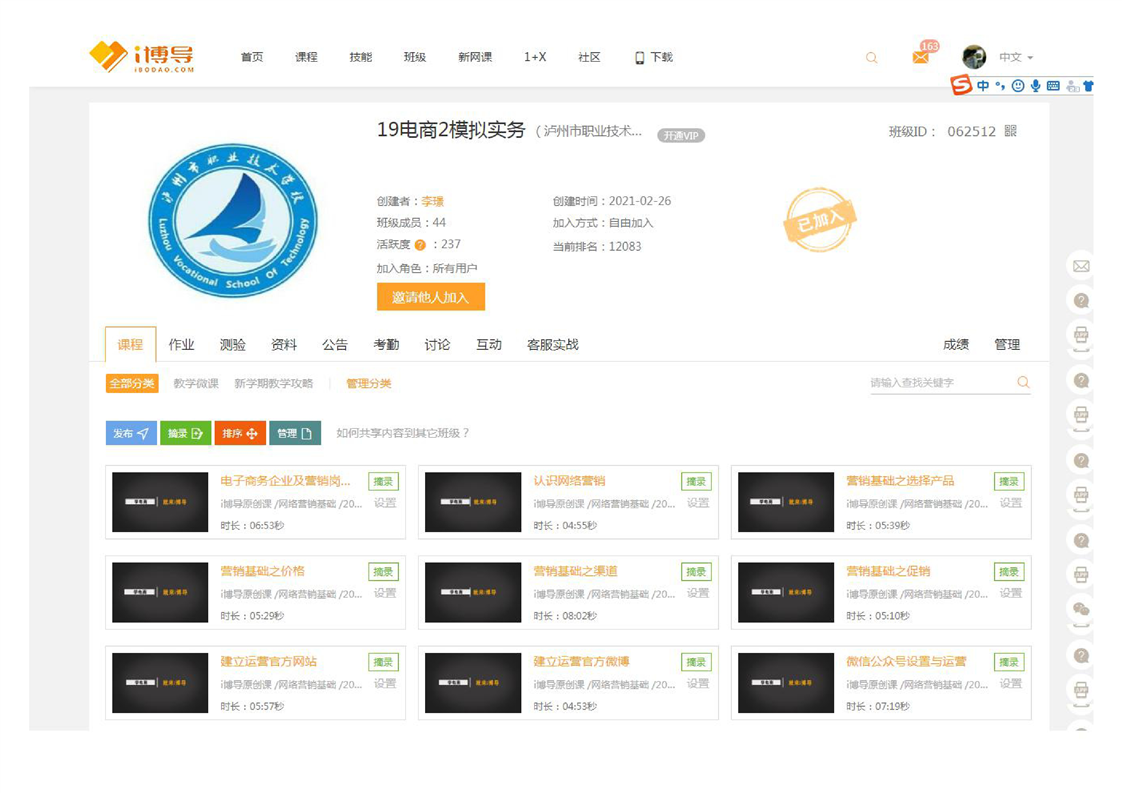1122x793 pixels.
Task: Click the user avatar picture
Action: 974,57
